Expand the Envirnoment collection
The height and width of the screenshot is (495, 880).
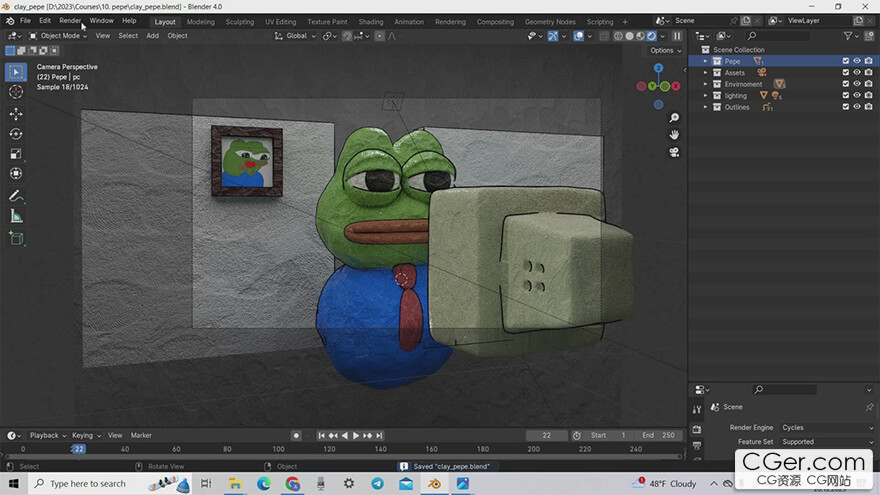tap(705, 84)
